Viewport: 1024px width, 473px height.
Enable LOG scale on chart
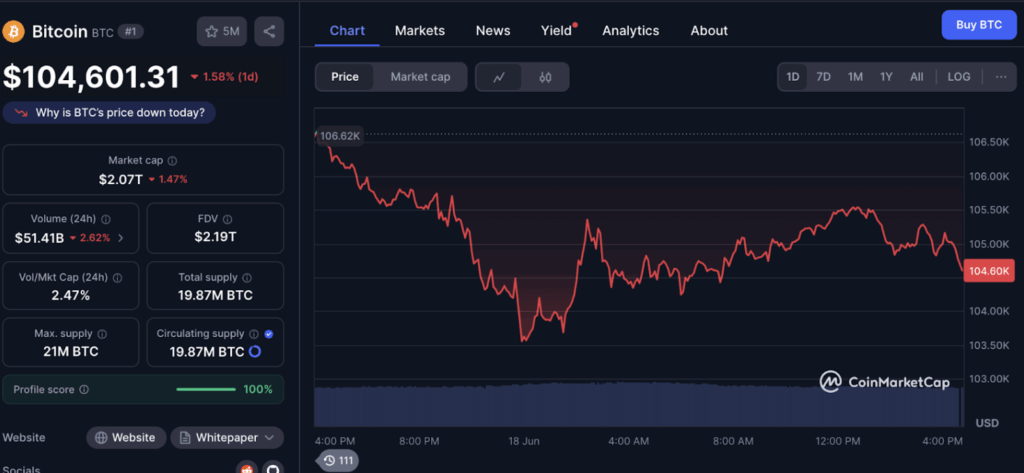958,77
